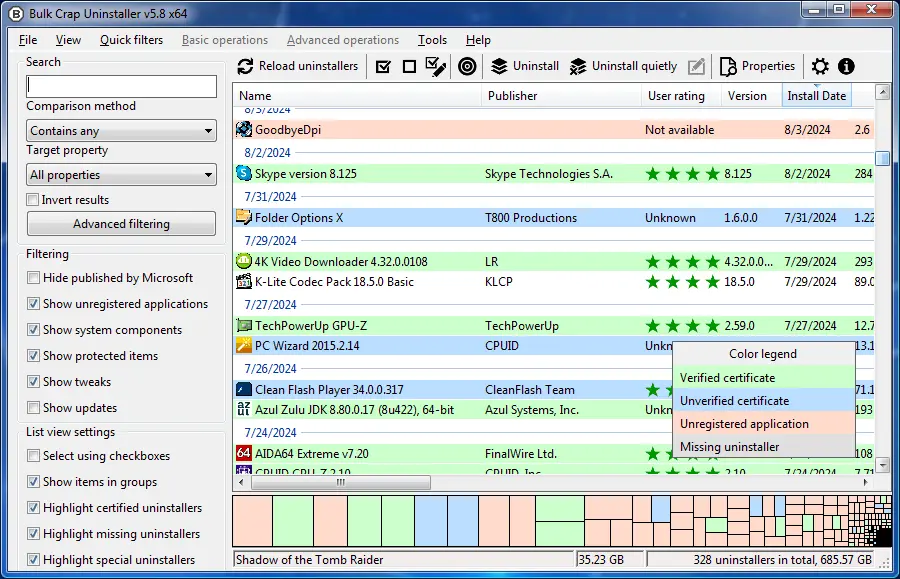This screenshot has width=900, height=579.
Task: Open the Contains any comparison dropdown
Action: coord(121,131)
